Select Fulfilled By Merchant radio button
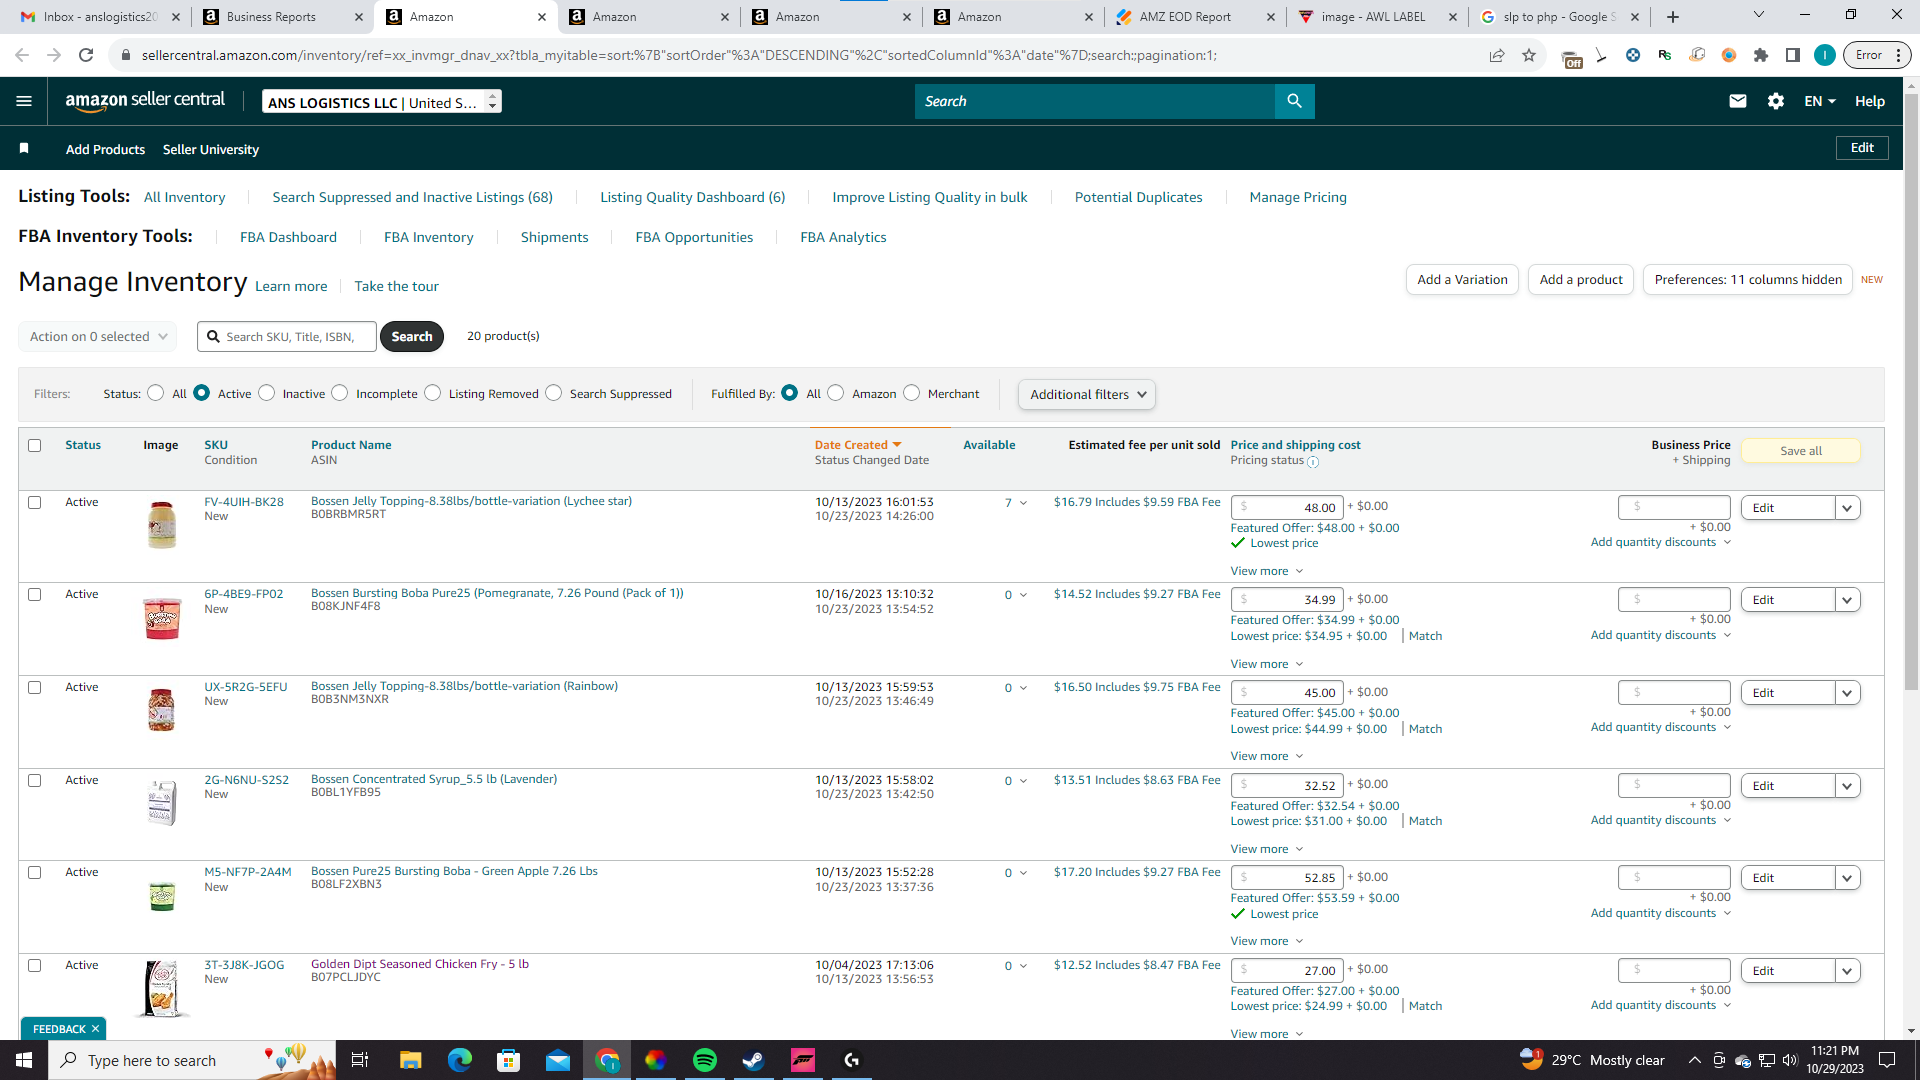The height and width of the screenshot is (1080, 1920). tap(912, 393)
